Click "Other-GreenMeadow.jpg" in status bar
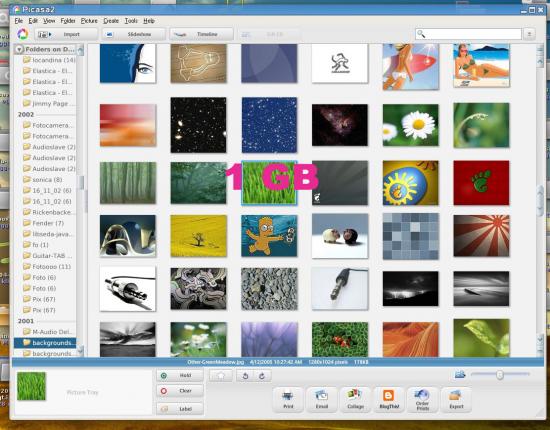Viewport: 550px width, 430px height. coord(215,362)
